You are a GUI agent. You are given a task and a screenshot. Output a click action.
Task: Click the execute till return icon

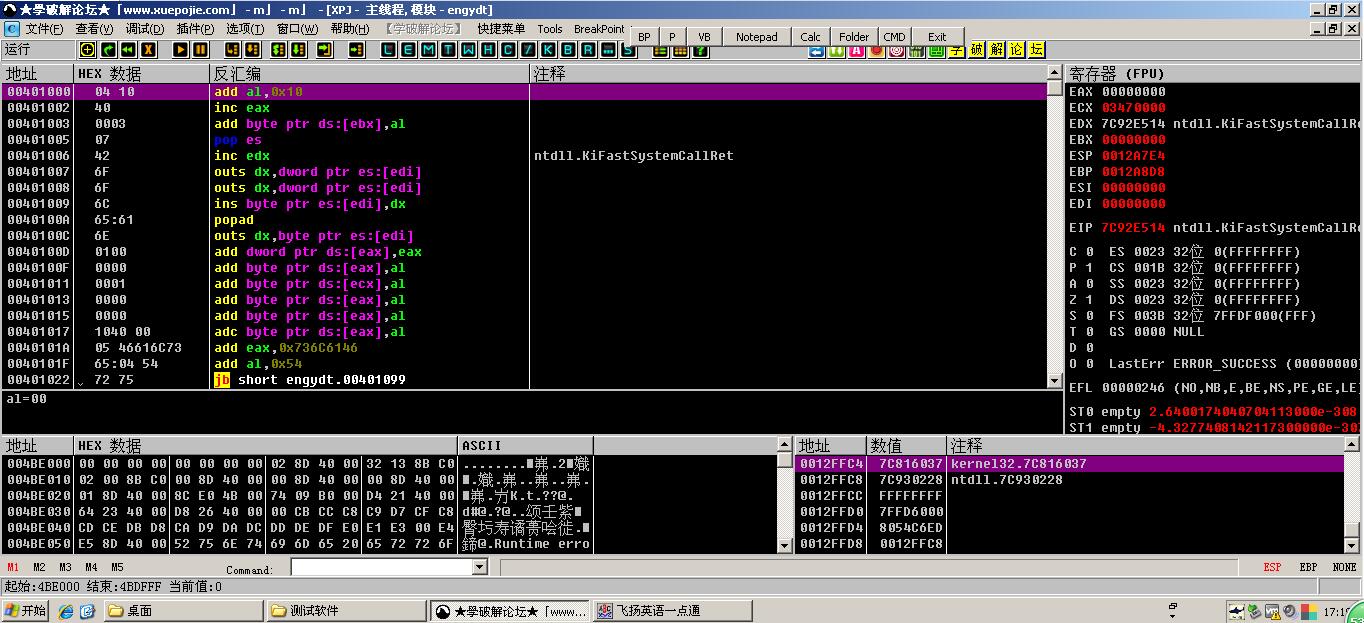pyautogui.click(x=325, y=49)
